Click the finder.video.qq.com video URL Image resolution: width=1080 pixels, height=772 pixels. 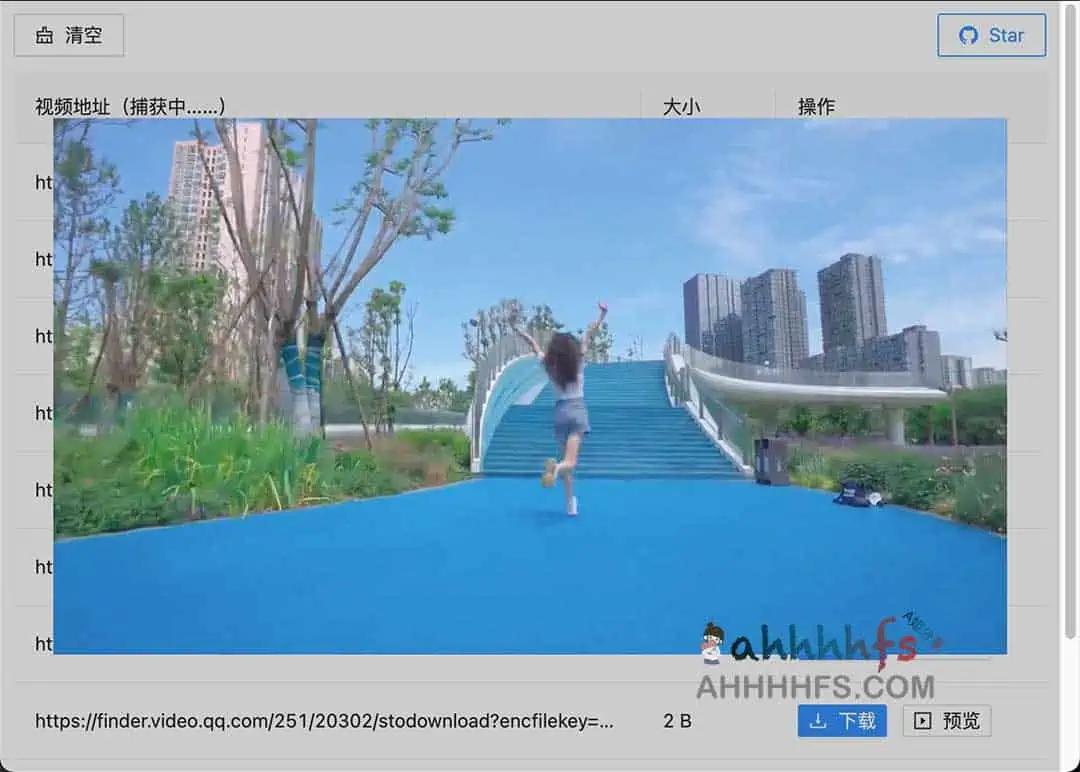point(323,721)
